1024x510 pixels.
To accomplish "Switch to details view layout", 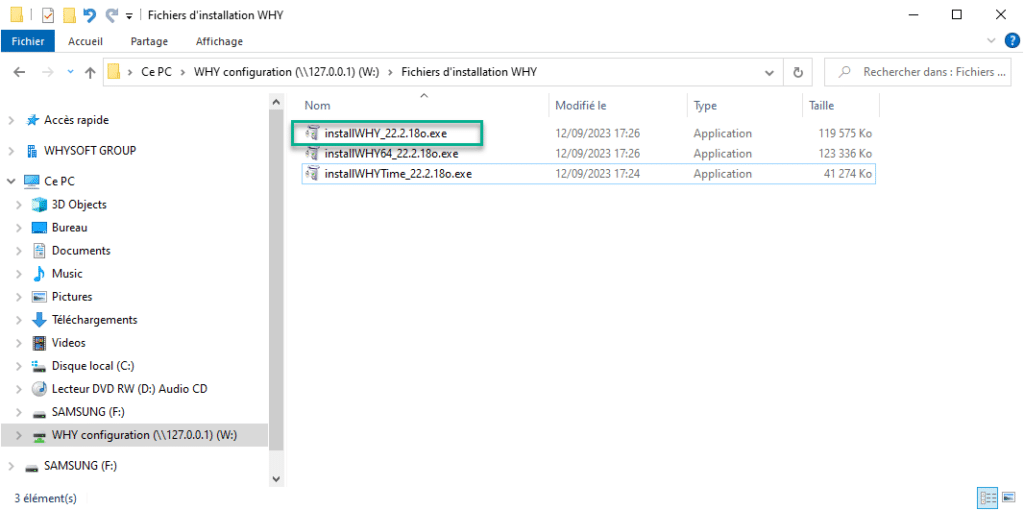I will (986, 498).
